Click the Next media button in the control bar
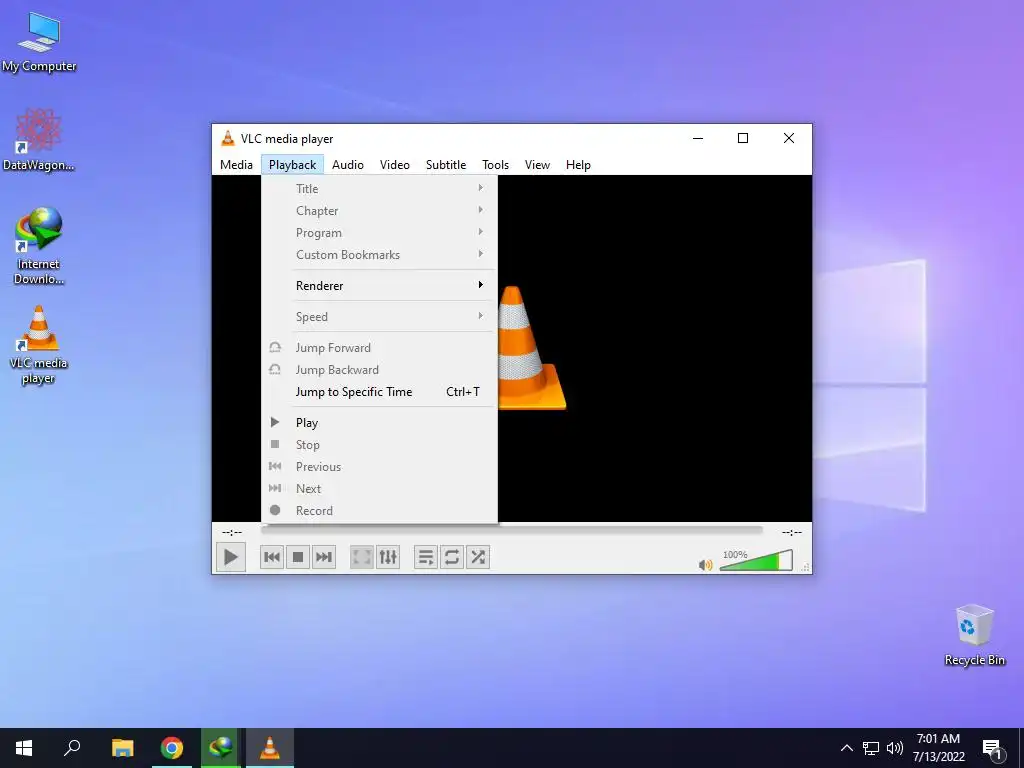The width and height of the screenshot is (1024, 768). click(x=324, y=557)
